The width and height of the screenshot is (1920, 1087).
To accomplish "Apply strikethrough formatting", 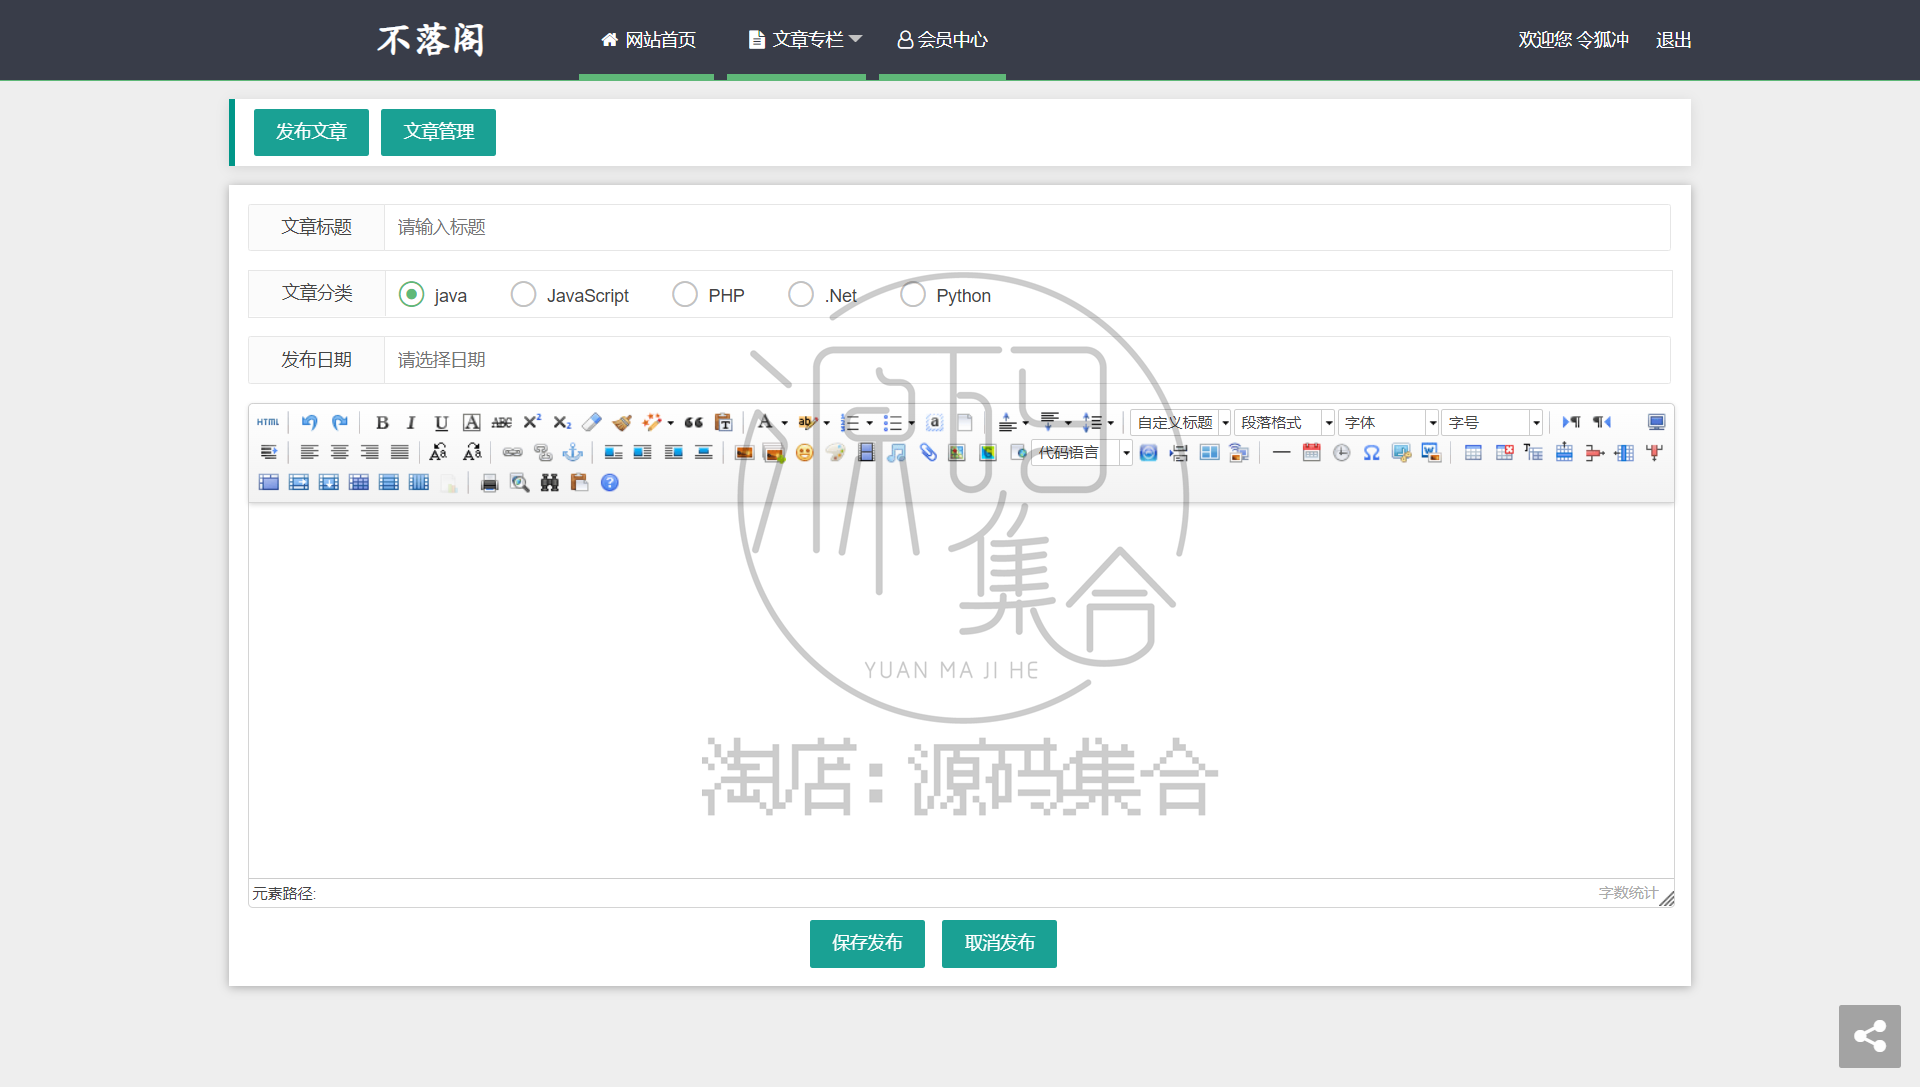I will pyautogui.click(x=502, y=423).
